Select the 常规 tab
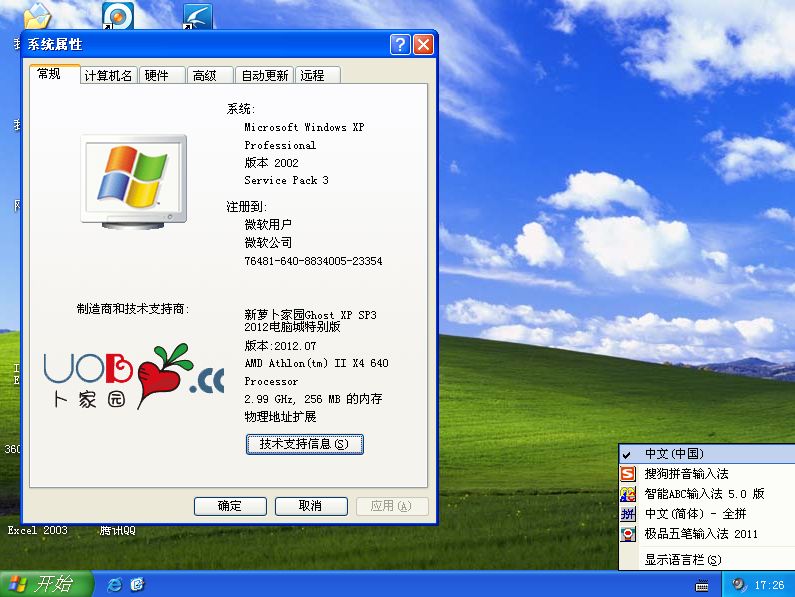Image resolution: width=795 pixels, height=597 pixels. coord(55,74)
